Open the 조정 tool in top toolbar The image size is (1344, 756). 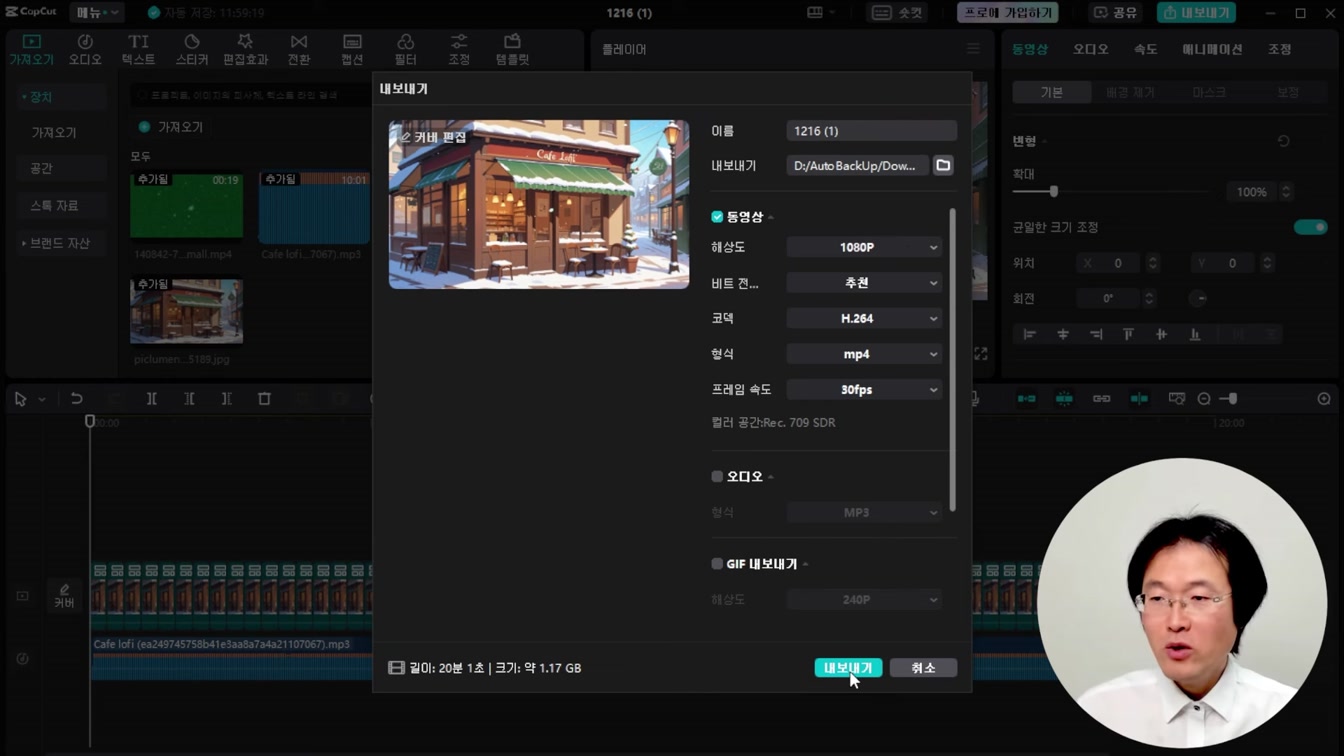[459, 49]
